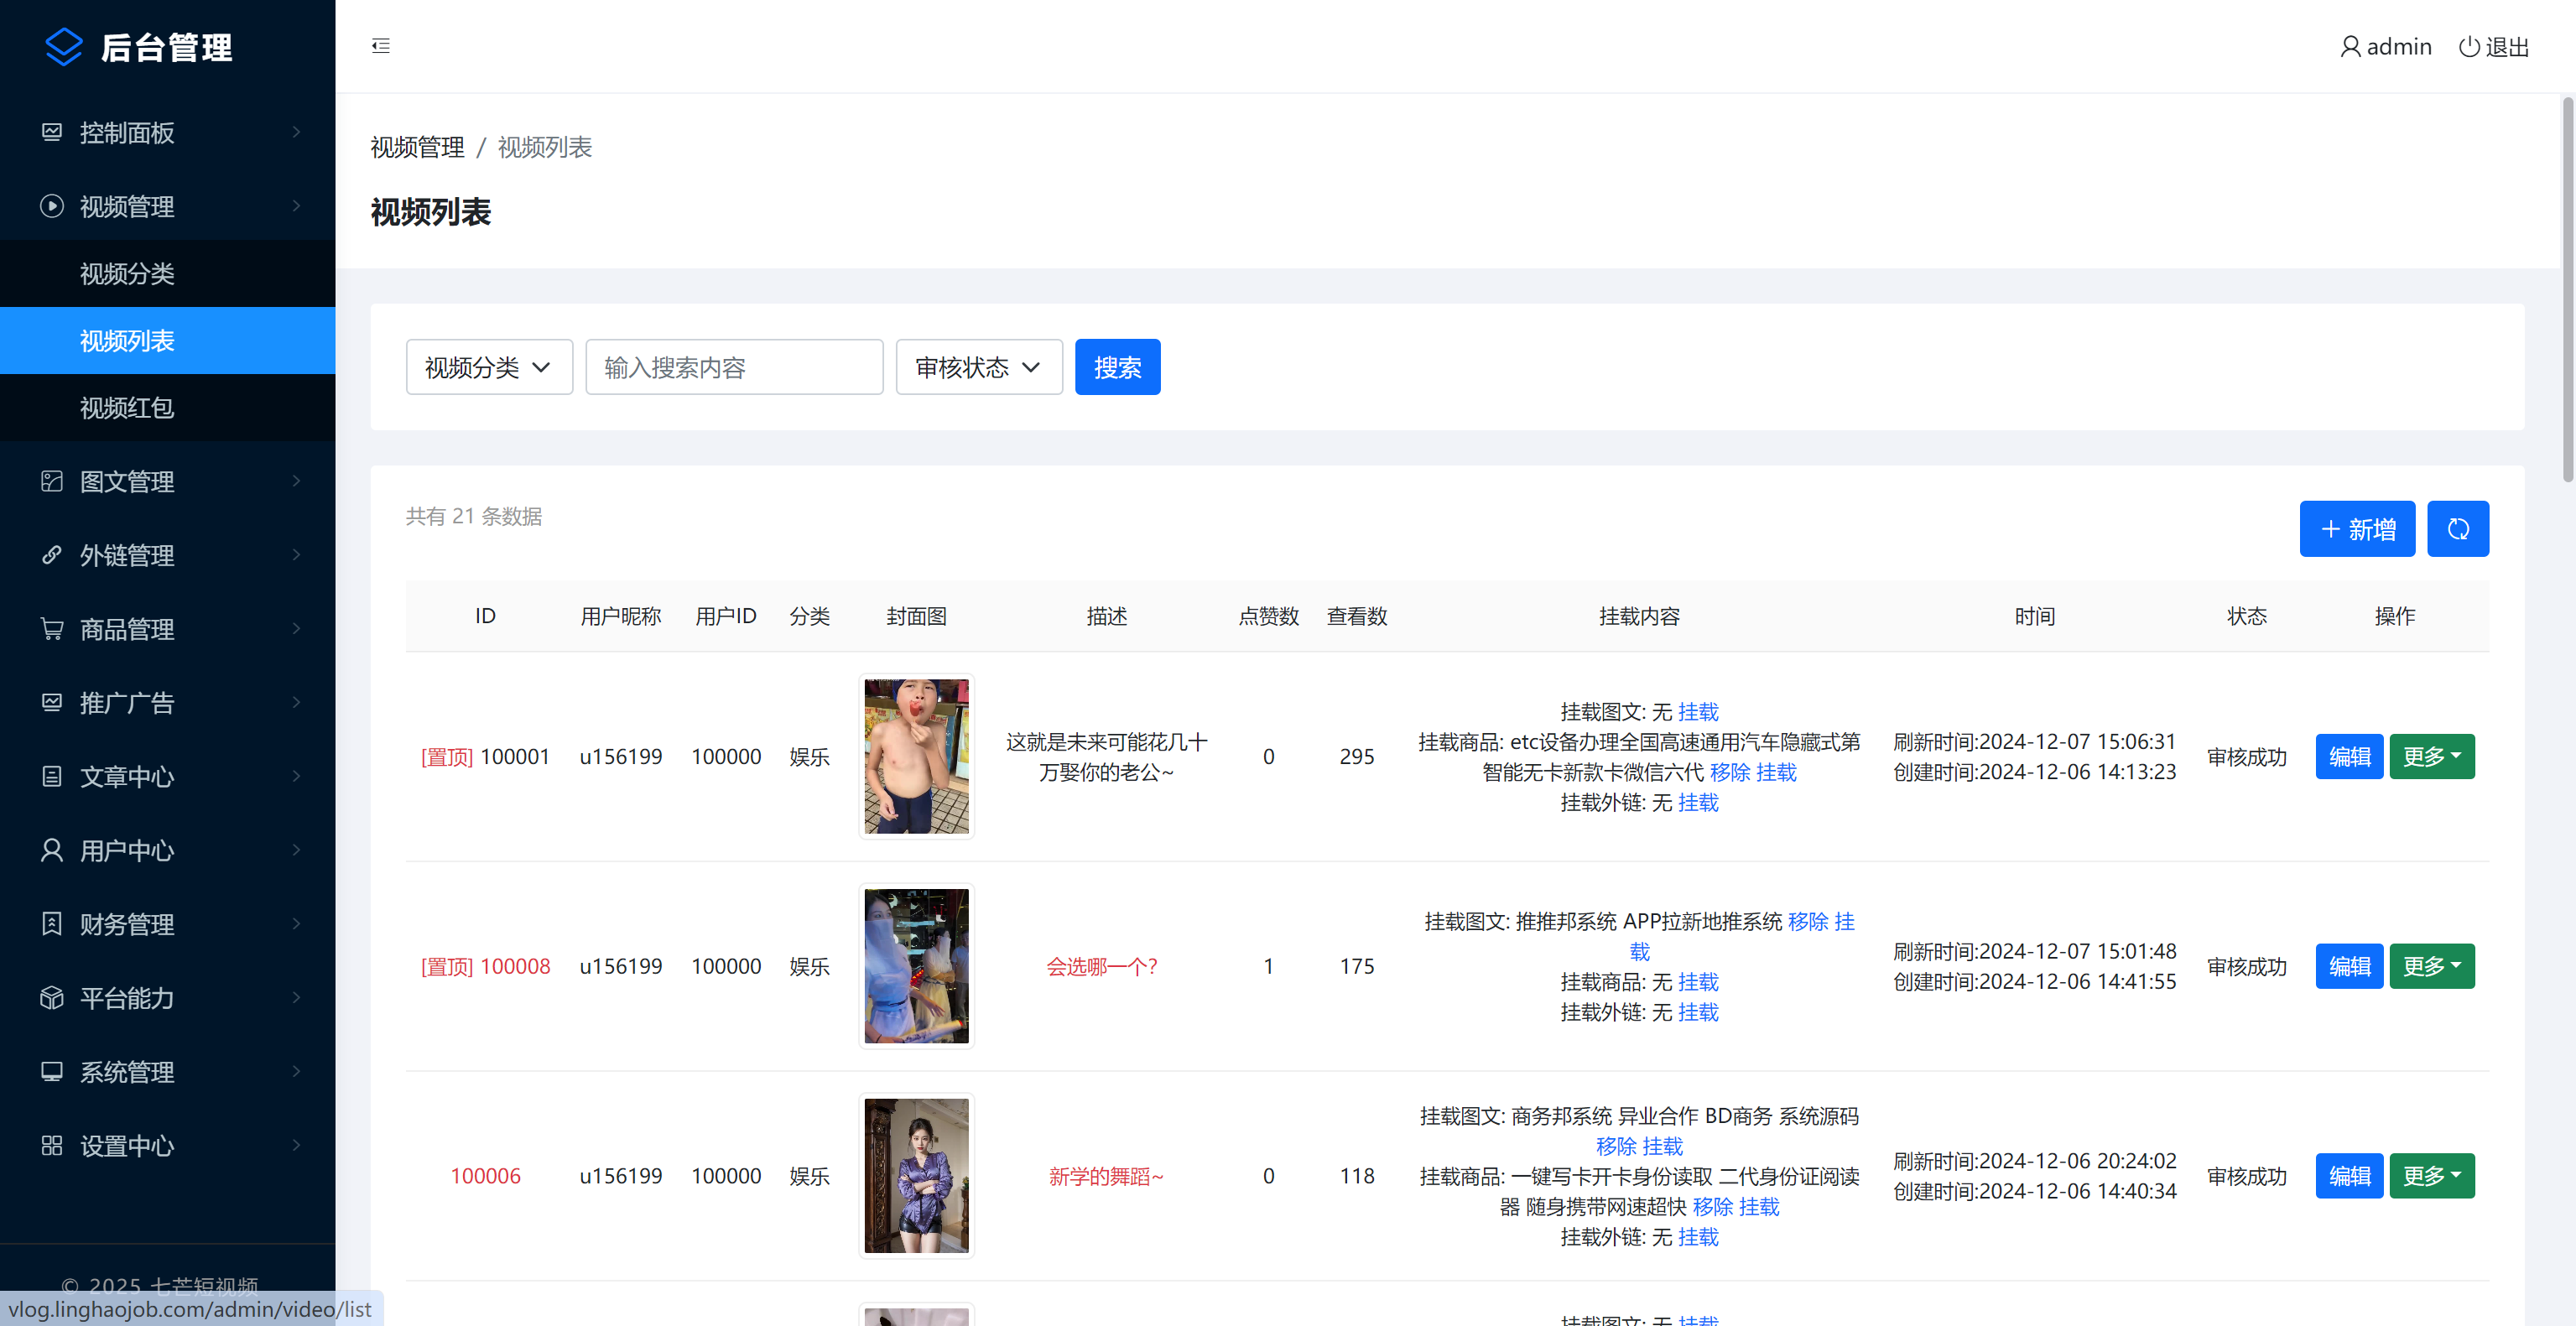The height and width of the screenshot is (1326, 2576).
Task: Click view count 295
Action: tap(1357, 757)
